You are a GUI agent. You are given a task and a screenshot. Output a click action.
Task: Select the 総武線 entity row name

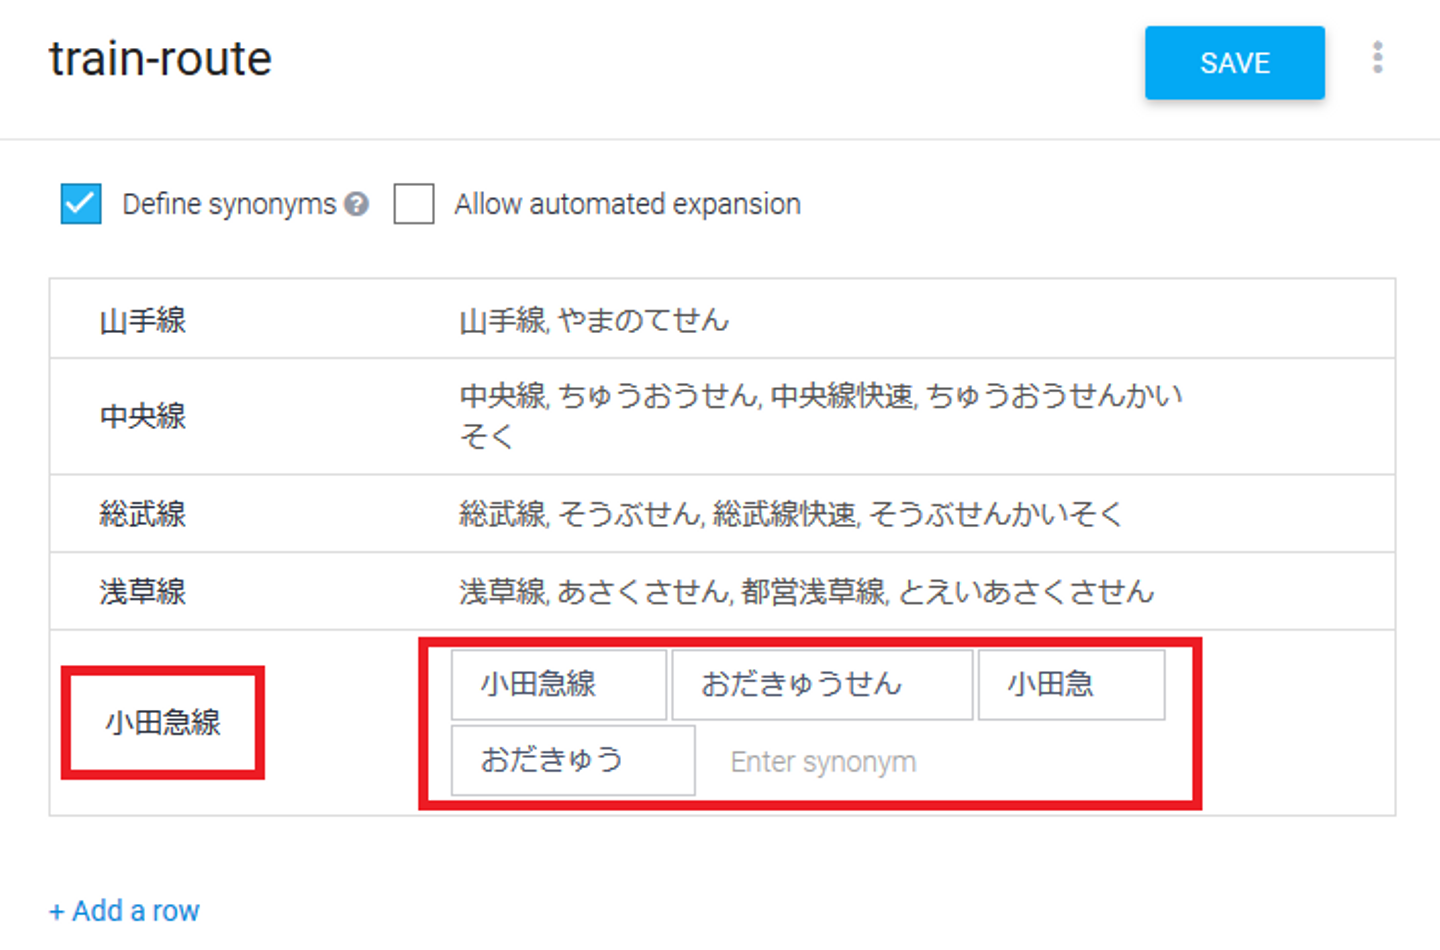coord(143,514)
